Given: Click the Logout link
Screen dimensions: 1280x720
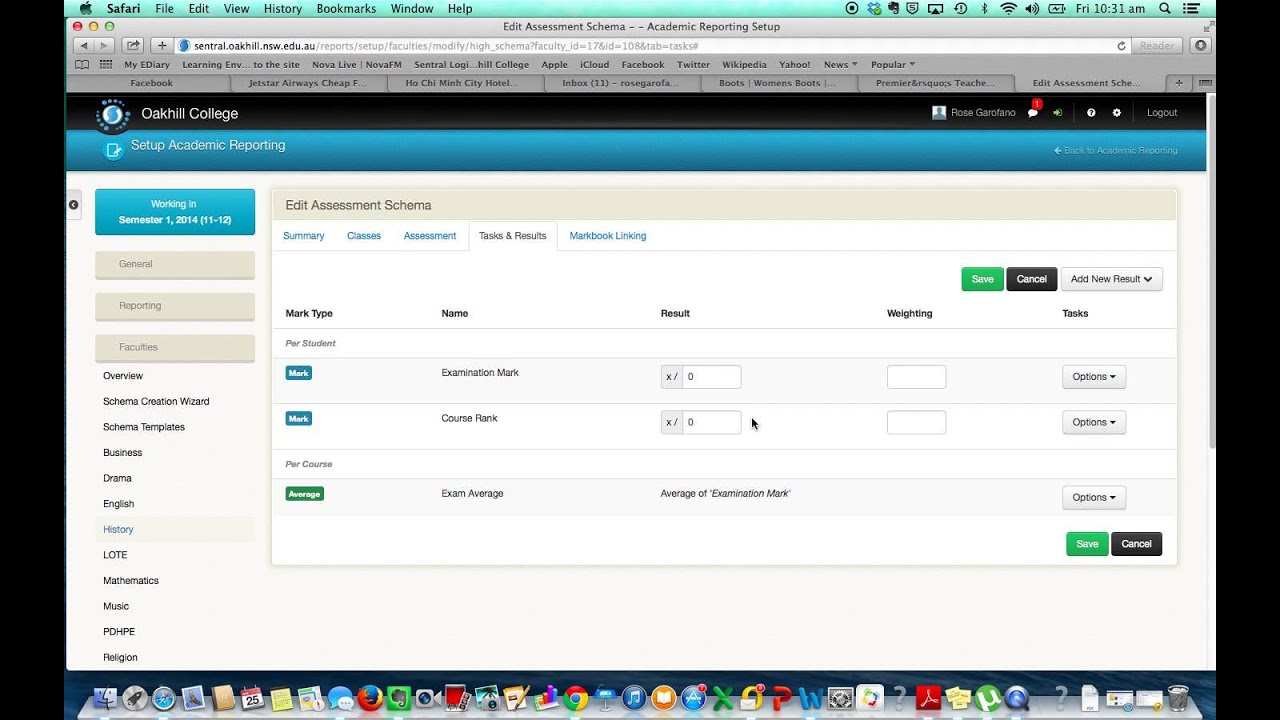Looking at the screenshot, I should pyautogui.click(x=1162, y=113).
